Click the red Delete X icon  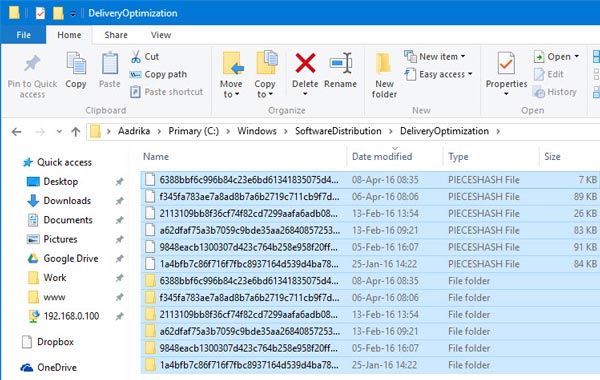(305, 63)
